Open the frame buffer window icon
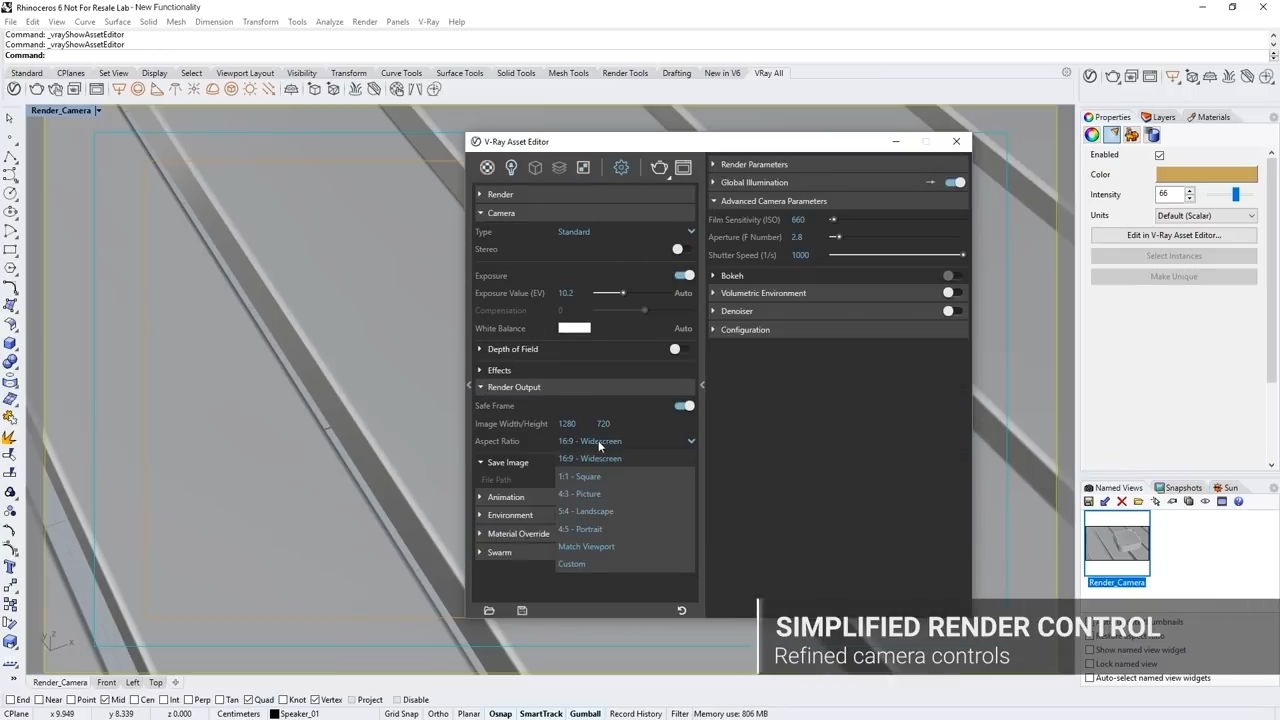 (684, 168)
